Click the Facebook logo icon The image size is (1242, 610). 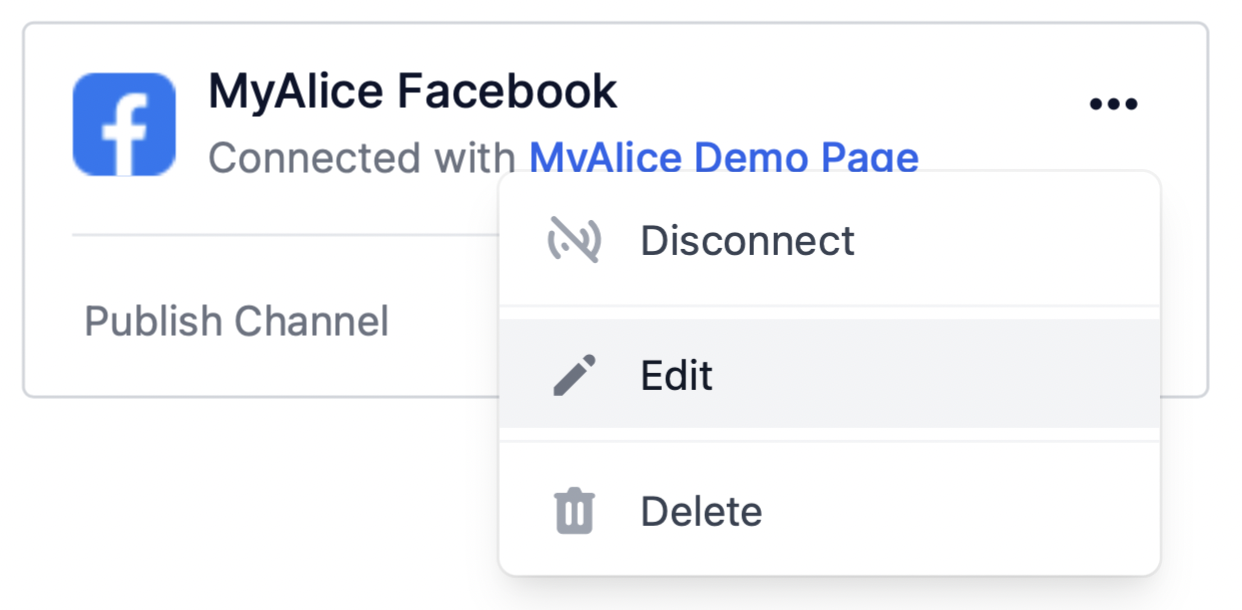[x=124, y=124]
